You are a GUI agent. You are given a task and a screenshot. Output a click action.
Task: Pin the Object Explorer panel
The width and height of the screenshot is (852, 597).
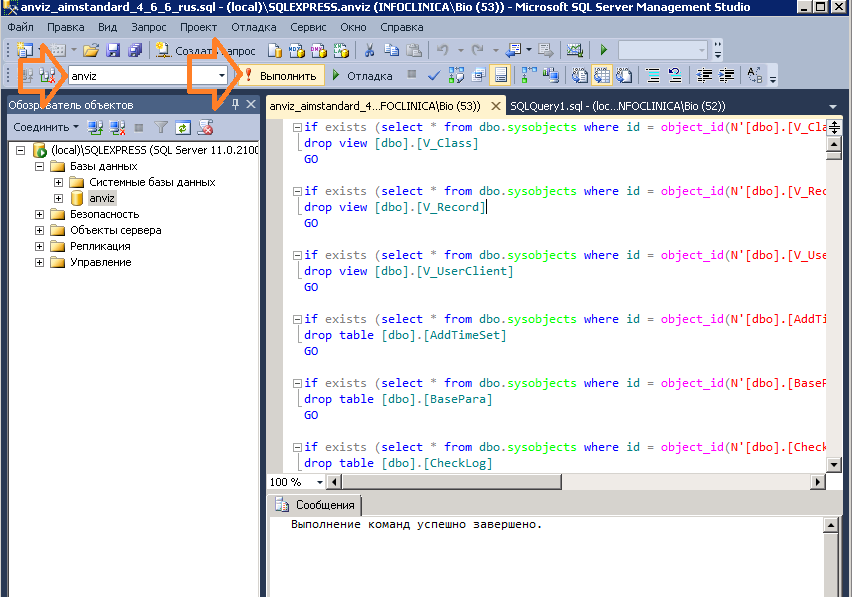[x=235, y=104]
